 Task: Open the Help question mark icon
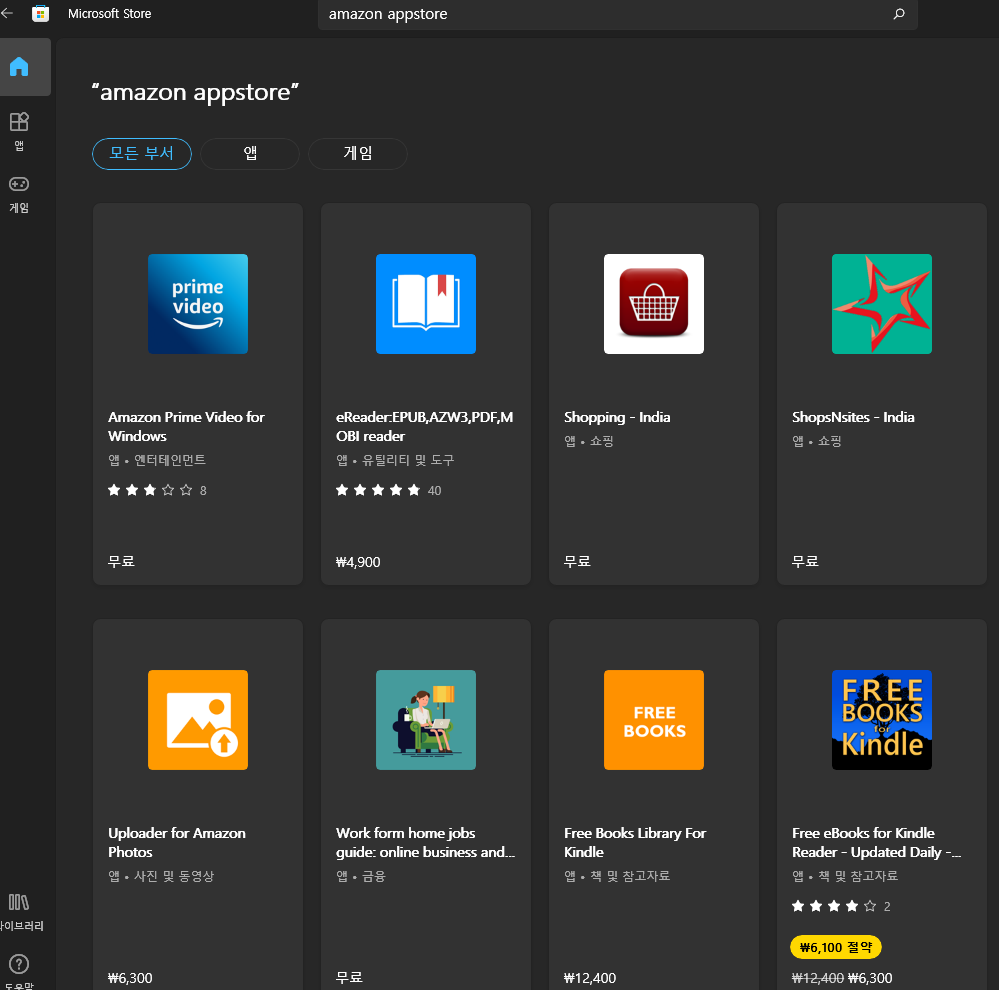coord(19,964)
